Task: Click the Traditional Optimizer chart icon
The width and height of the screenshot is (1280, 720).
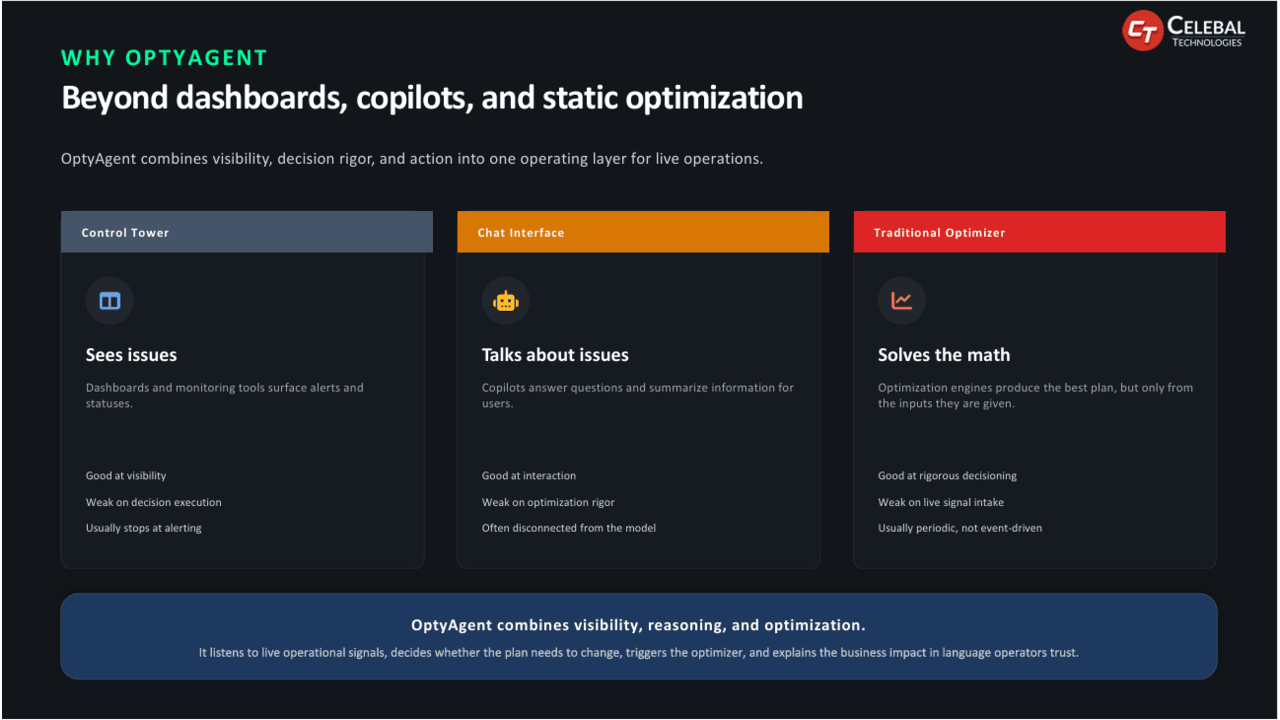Action: pos(902,301)
